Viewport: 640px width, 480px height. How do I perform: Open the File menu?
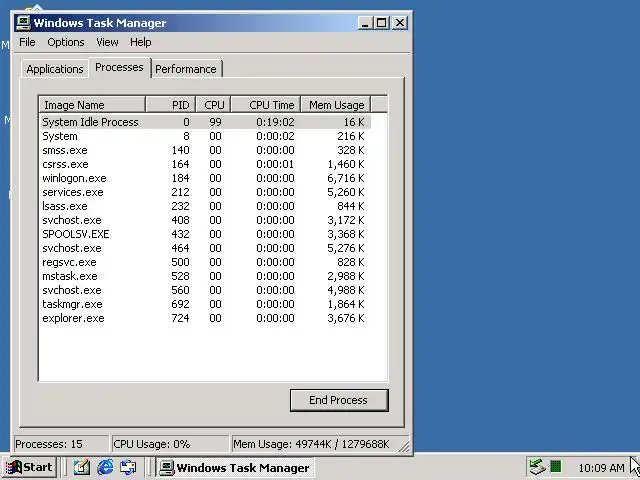[x=27, y=42]
